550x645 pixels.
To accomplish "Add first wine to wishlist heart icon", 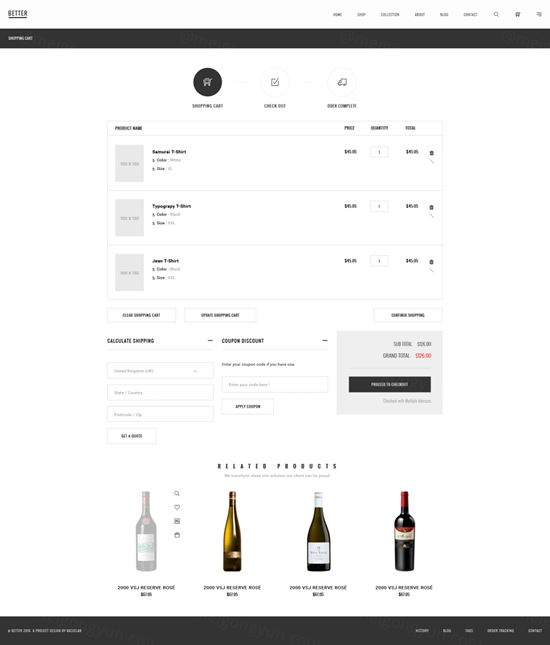I will coord(177,507).
